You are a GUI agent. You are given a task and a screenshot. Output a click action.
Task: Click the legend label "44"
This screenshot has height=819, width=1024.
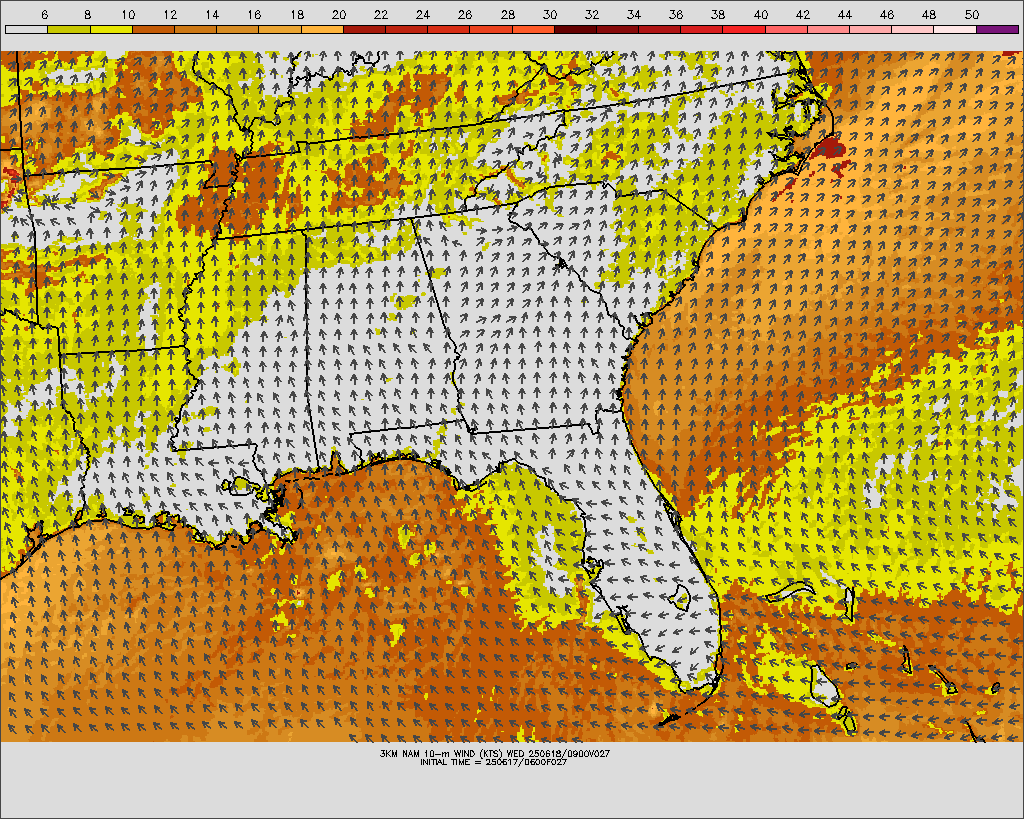pos(845,14)
